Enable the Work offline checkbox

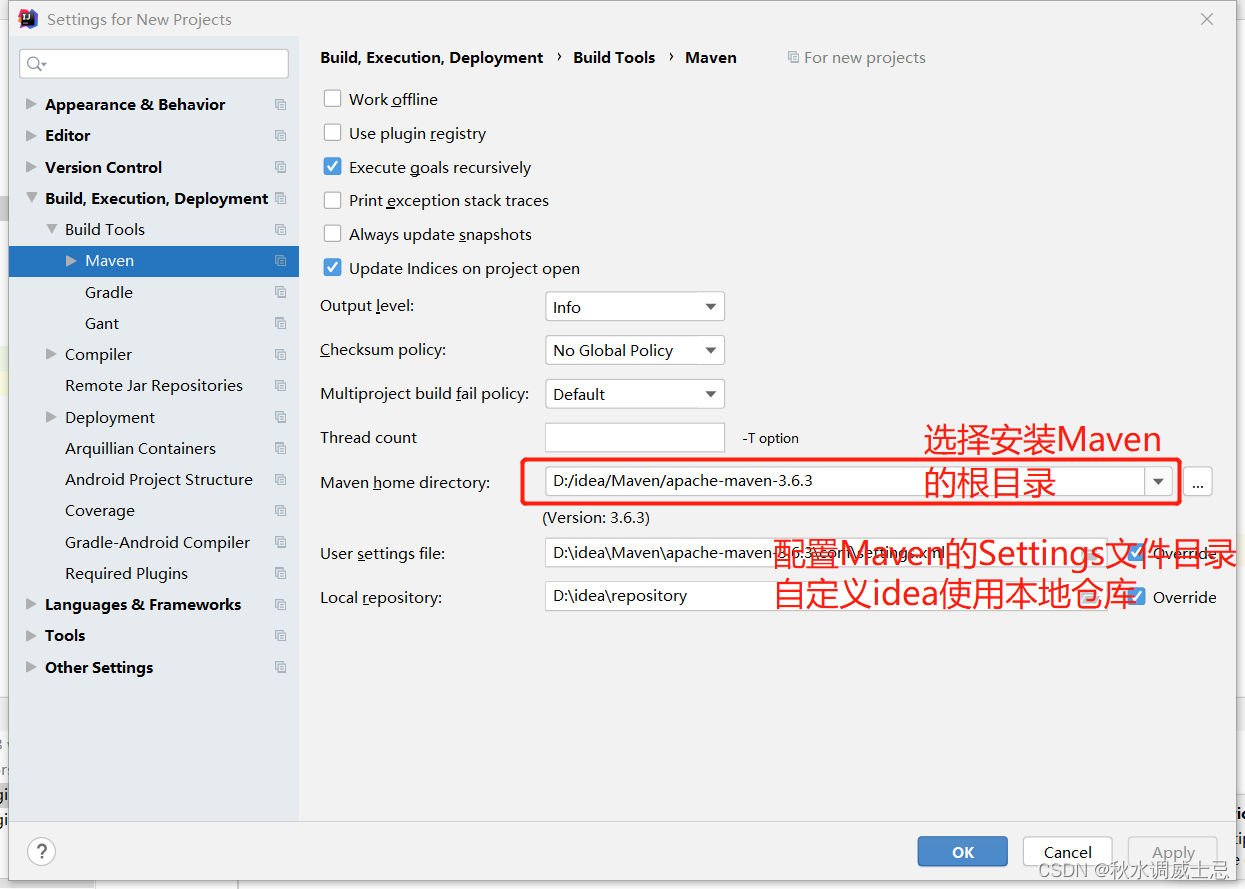[333, 99]
